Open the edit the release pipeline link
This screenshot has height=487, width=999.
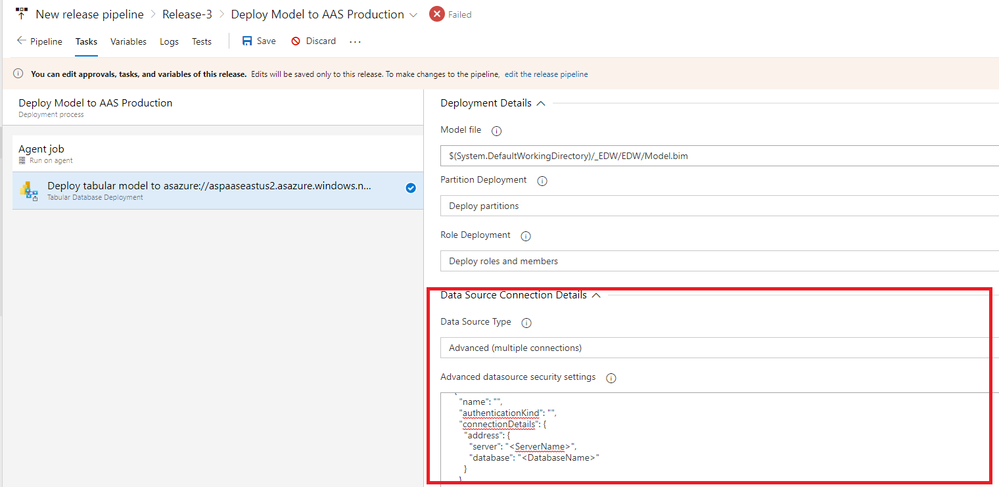pos(546,74)
